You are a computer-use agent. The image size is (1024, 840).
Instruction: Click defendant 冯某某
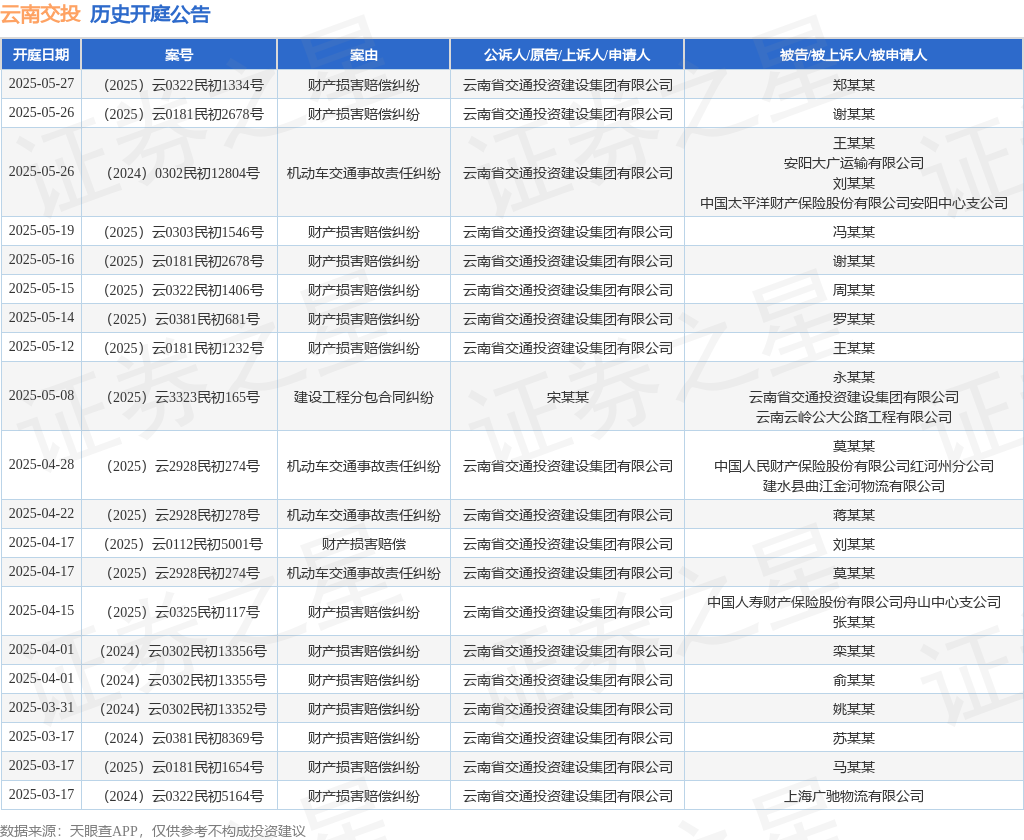point(854,232)
